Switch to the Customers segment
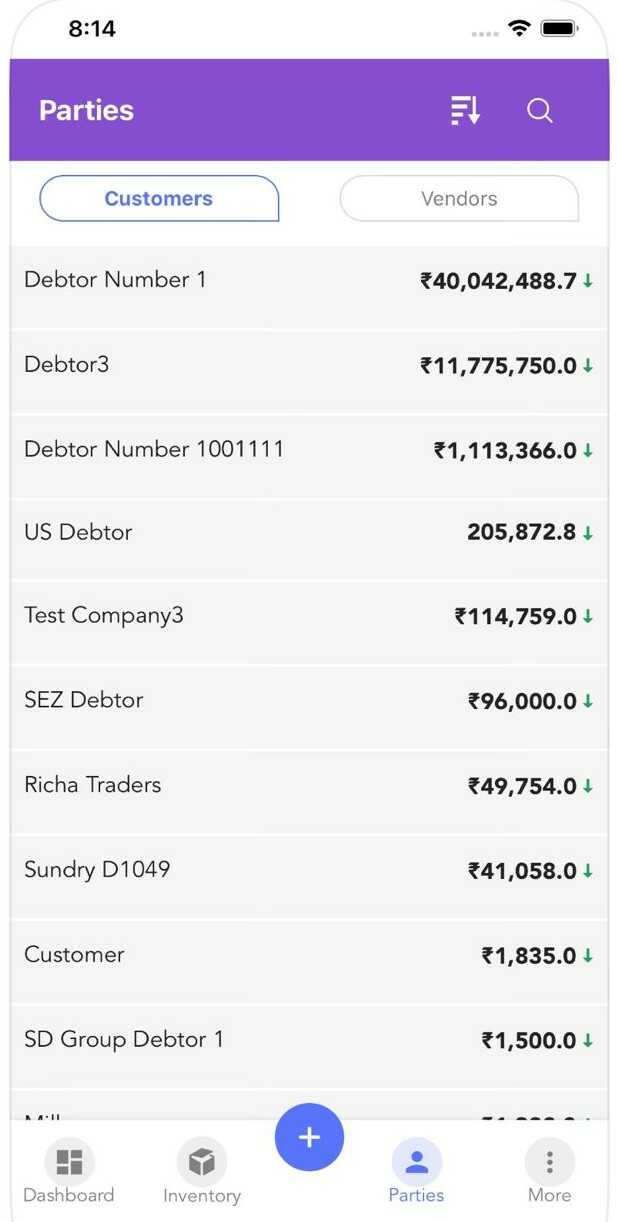Image resolution: width=618 pixels, height=1222 pixels. (159, 198)
